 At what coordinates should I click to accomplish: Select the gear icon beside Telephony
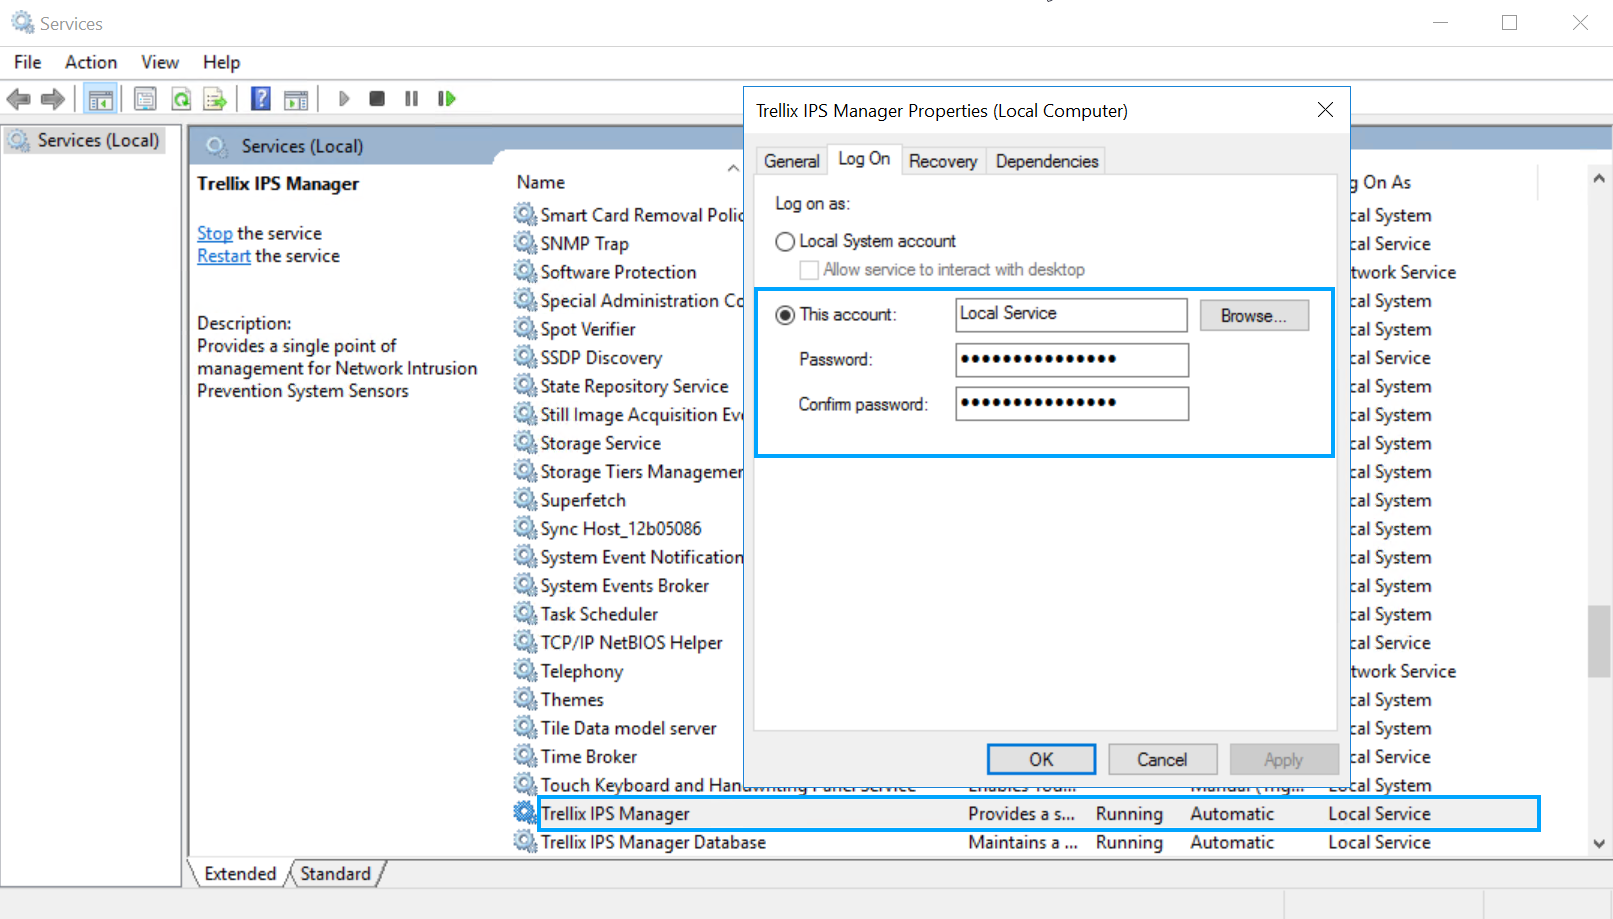coord(525,670)
